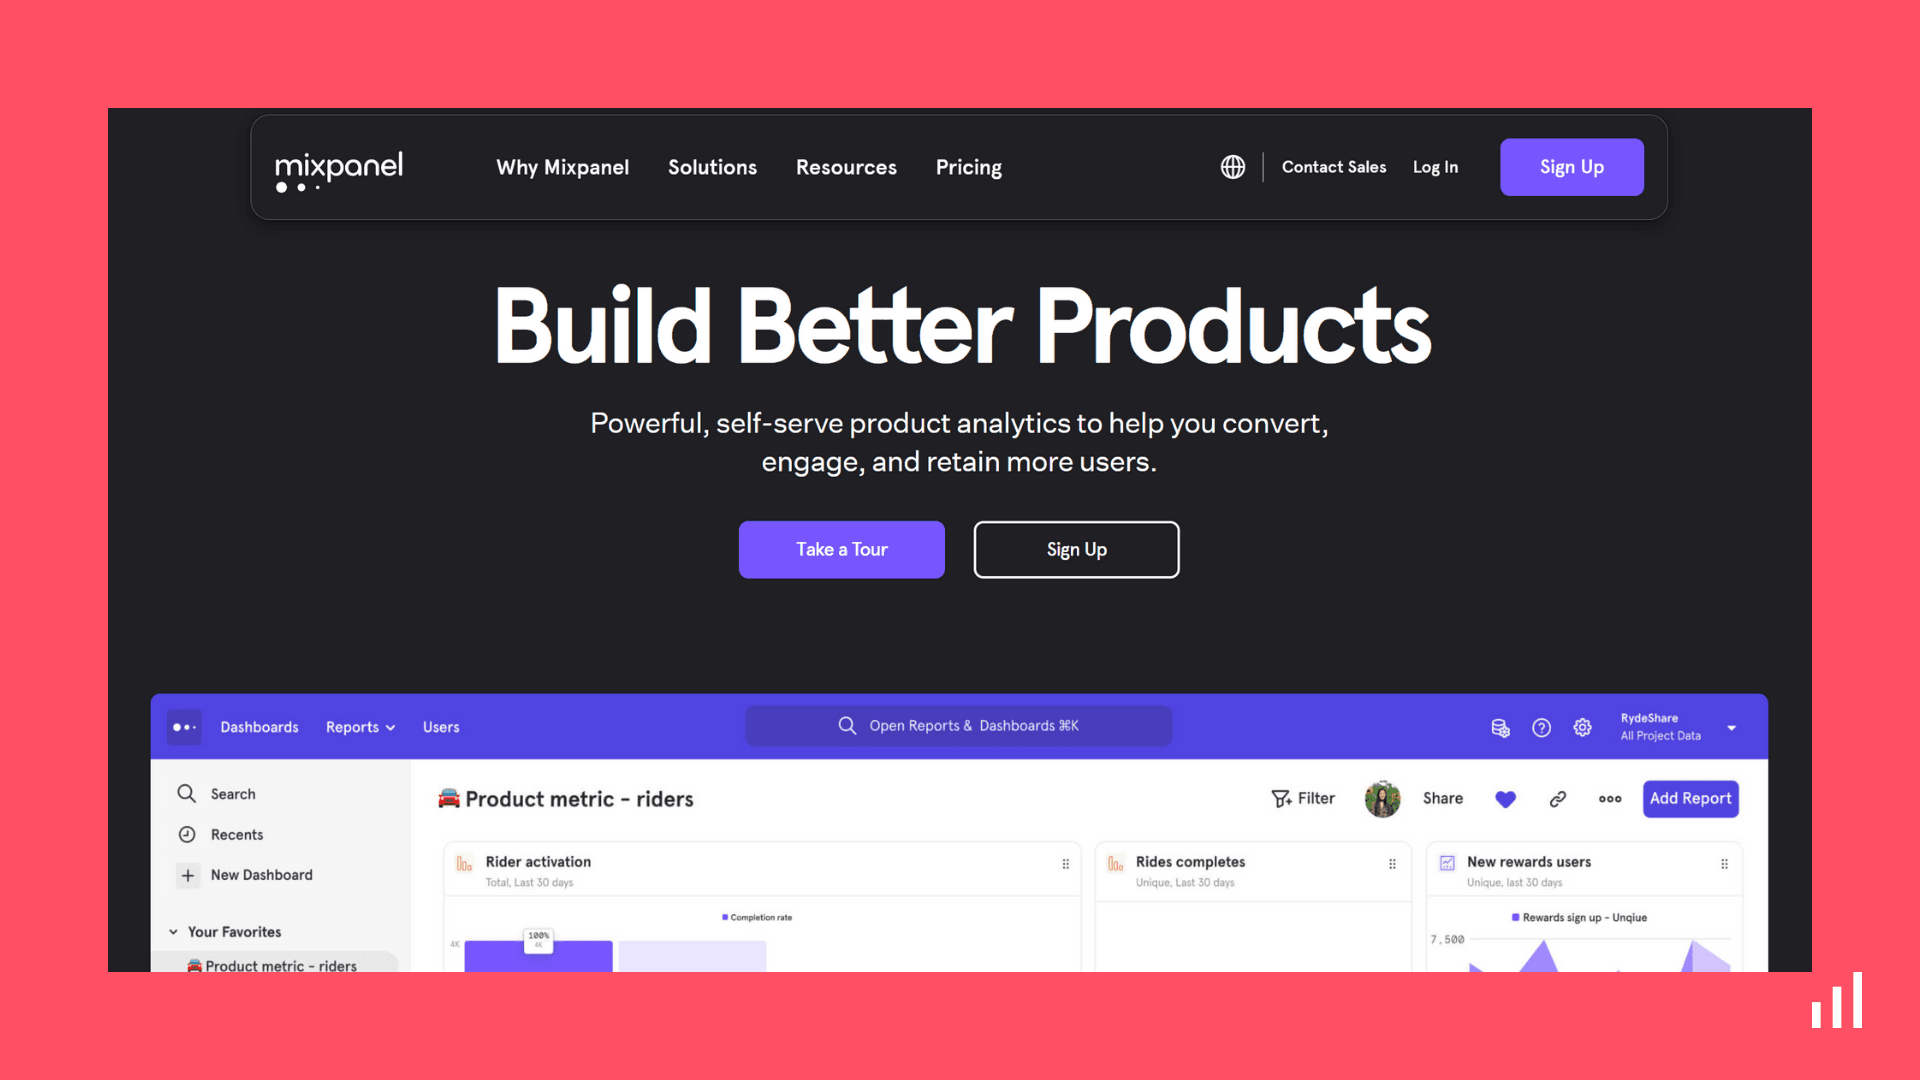Viewport: 1920px width, 1080px height.
Task: Open the global language/region selector
Action: click(x=1232, y=166)
